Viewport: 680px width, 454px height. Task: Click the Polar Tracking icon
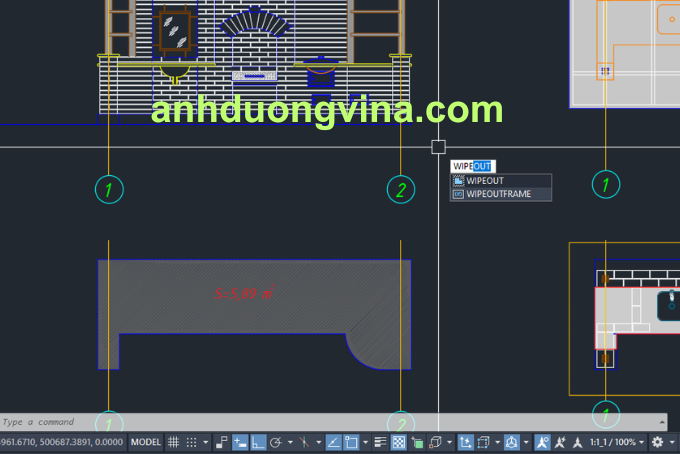tap(275, 442)
